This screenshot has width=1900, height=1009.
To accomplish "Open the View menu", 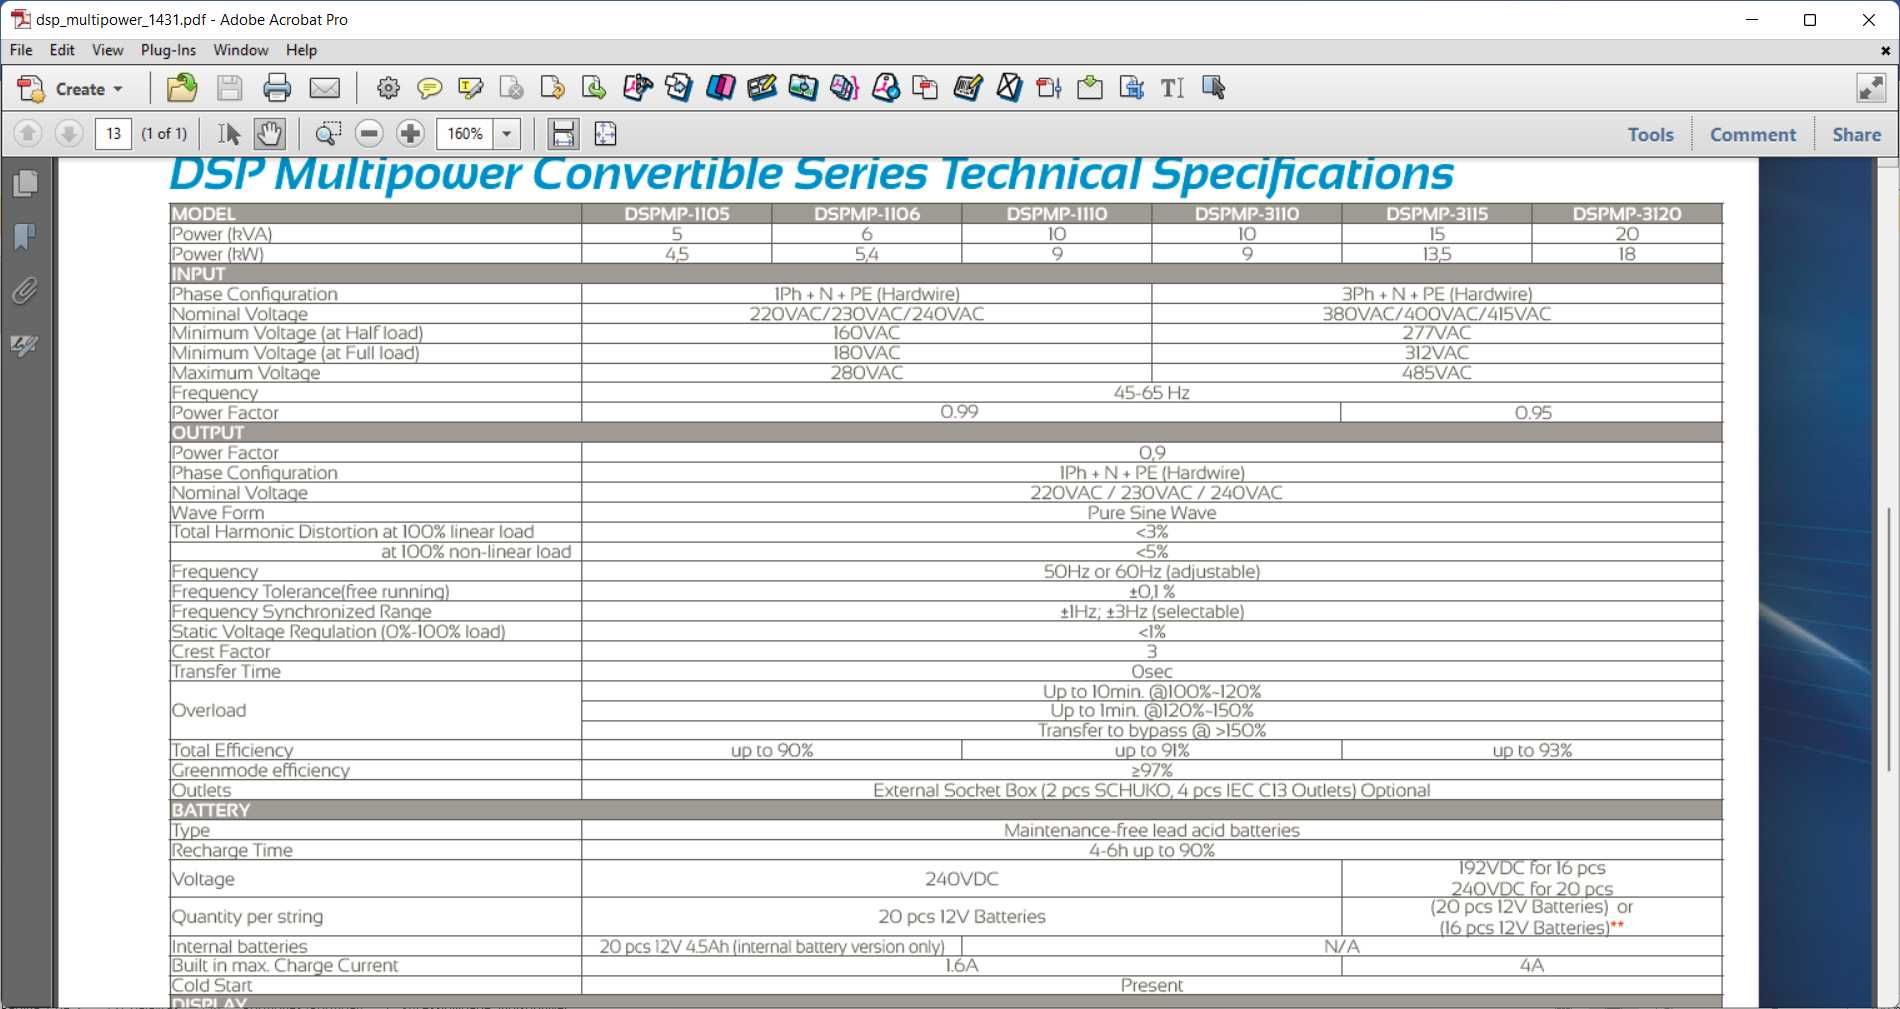I will [x=107, y=50].
